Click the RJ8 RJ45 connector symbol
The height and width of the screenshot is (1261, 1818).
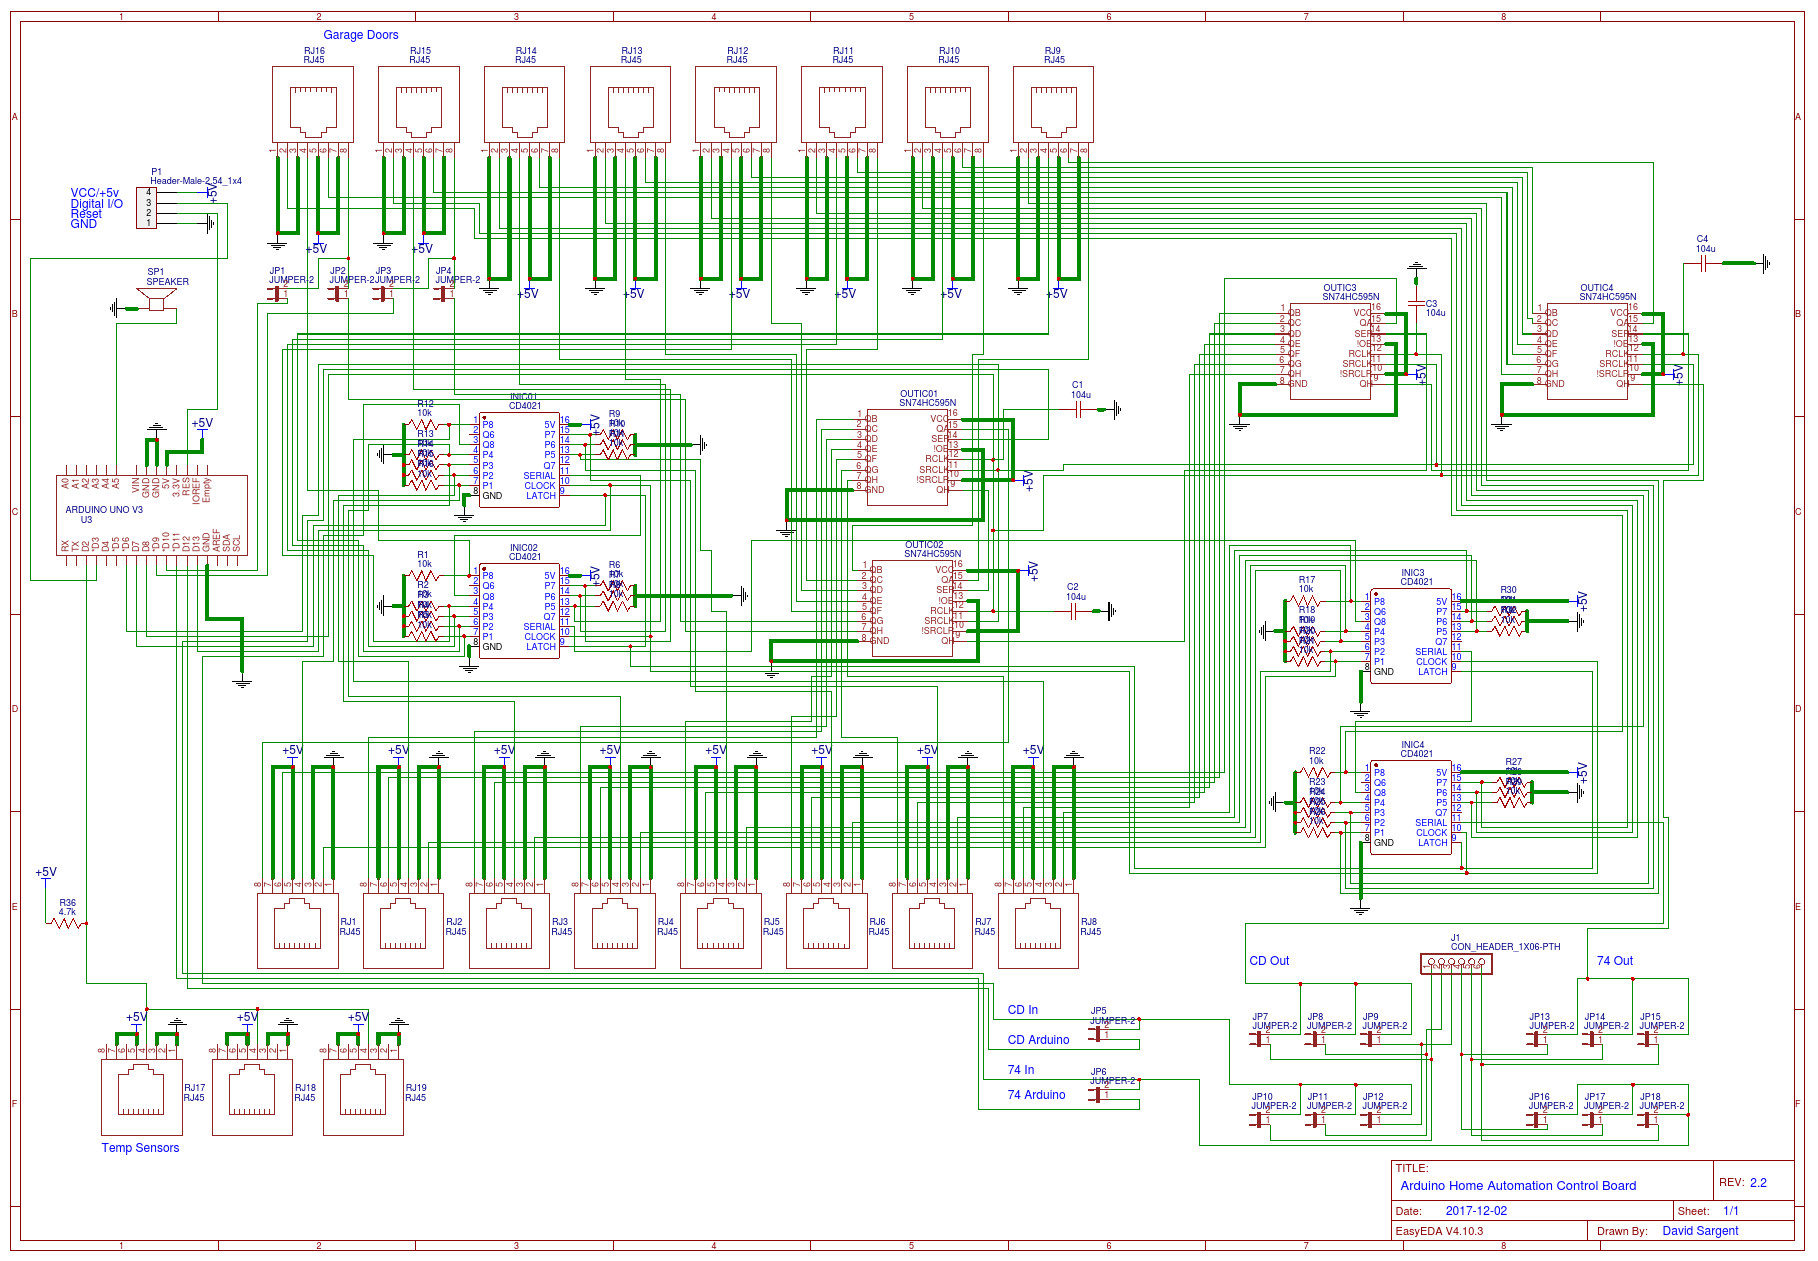(1038, 930)
